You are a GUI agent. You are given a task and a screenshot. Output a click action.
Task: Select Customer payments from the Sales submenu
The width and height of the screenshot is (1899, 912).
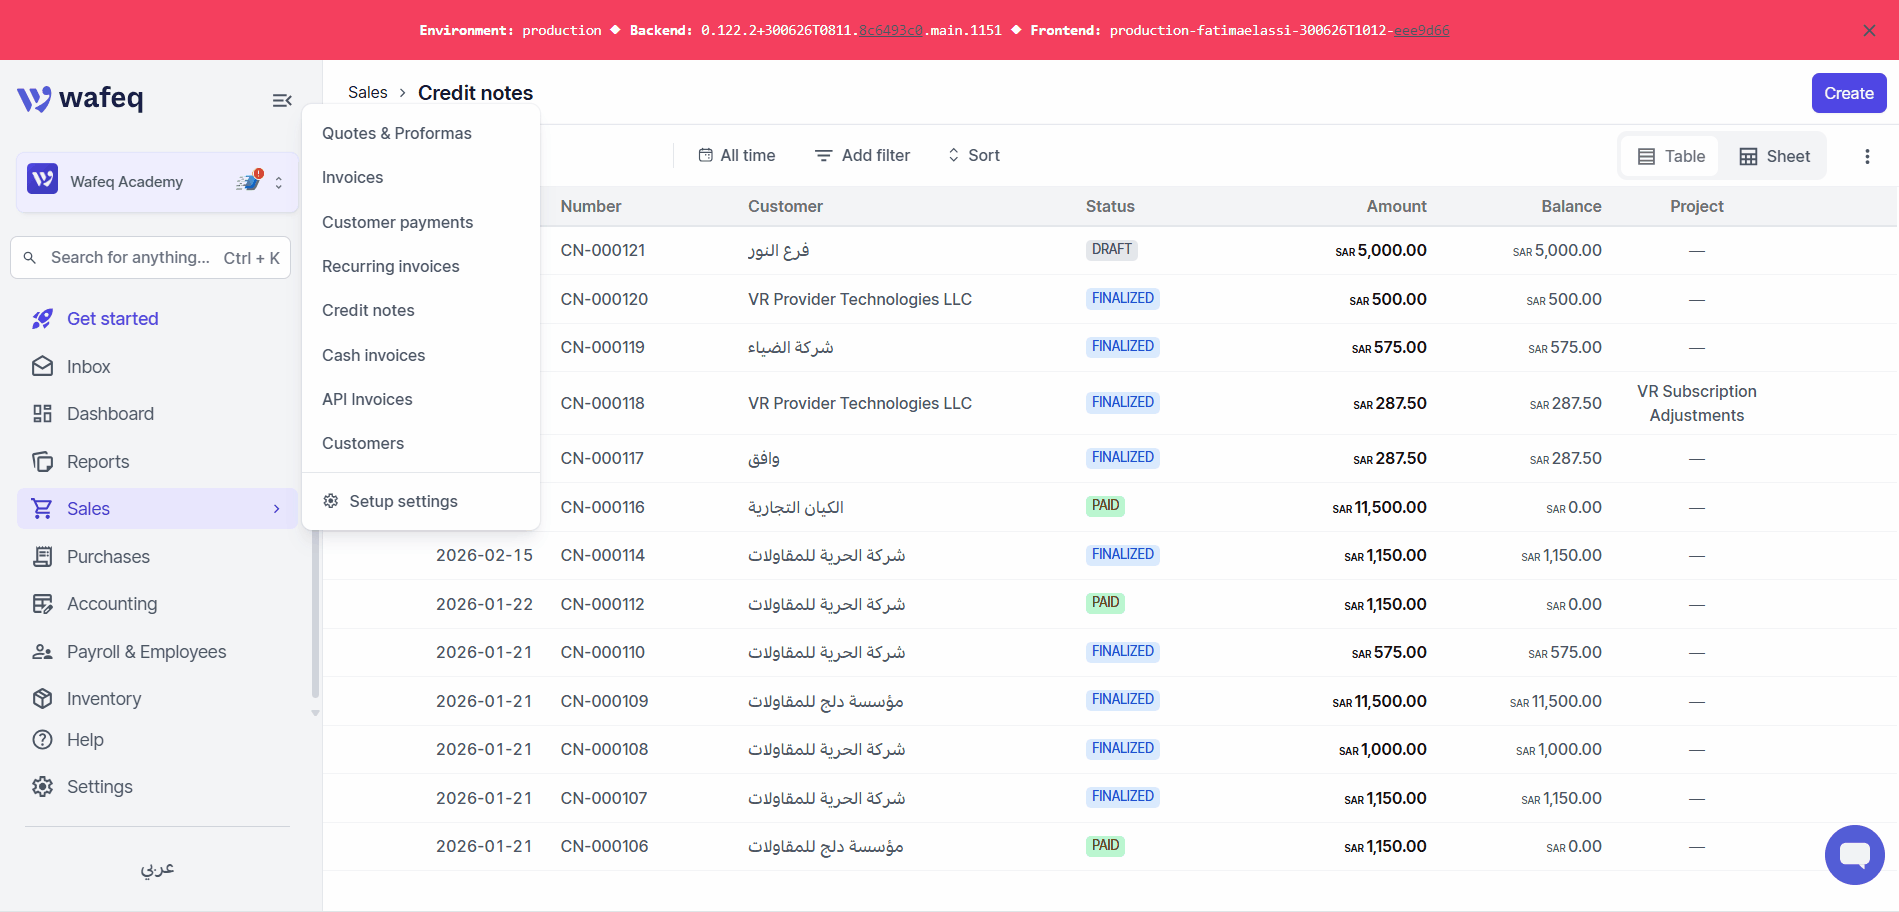[397, 222]
